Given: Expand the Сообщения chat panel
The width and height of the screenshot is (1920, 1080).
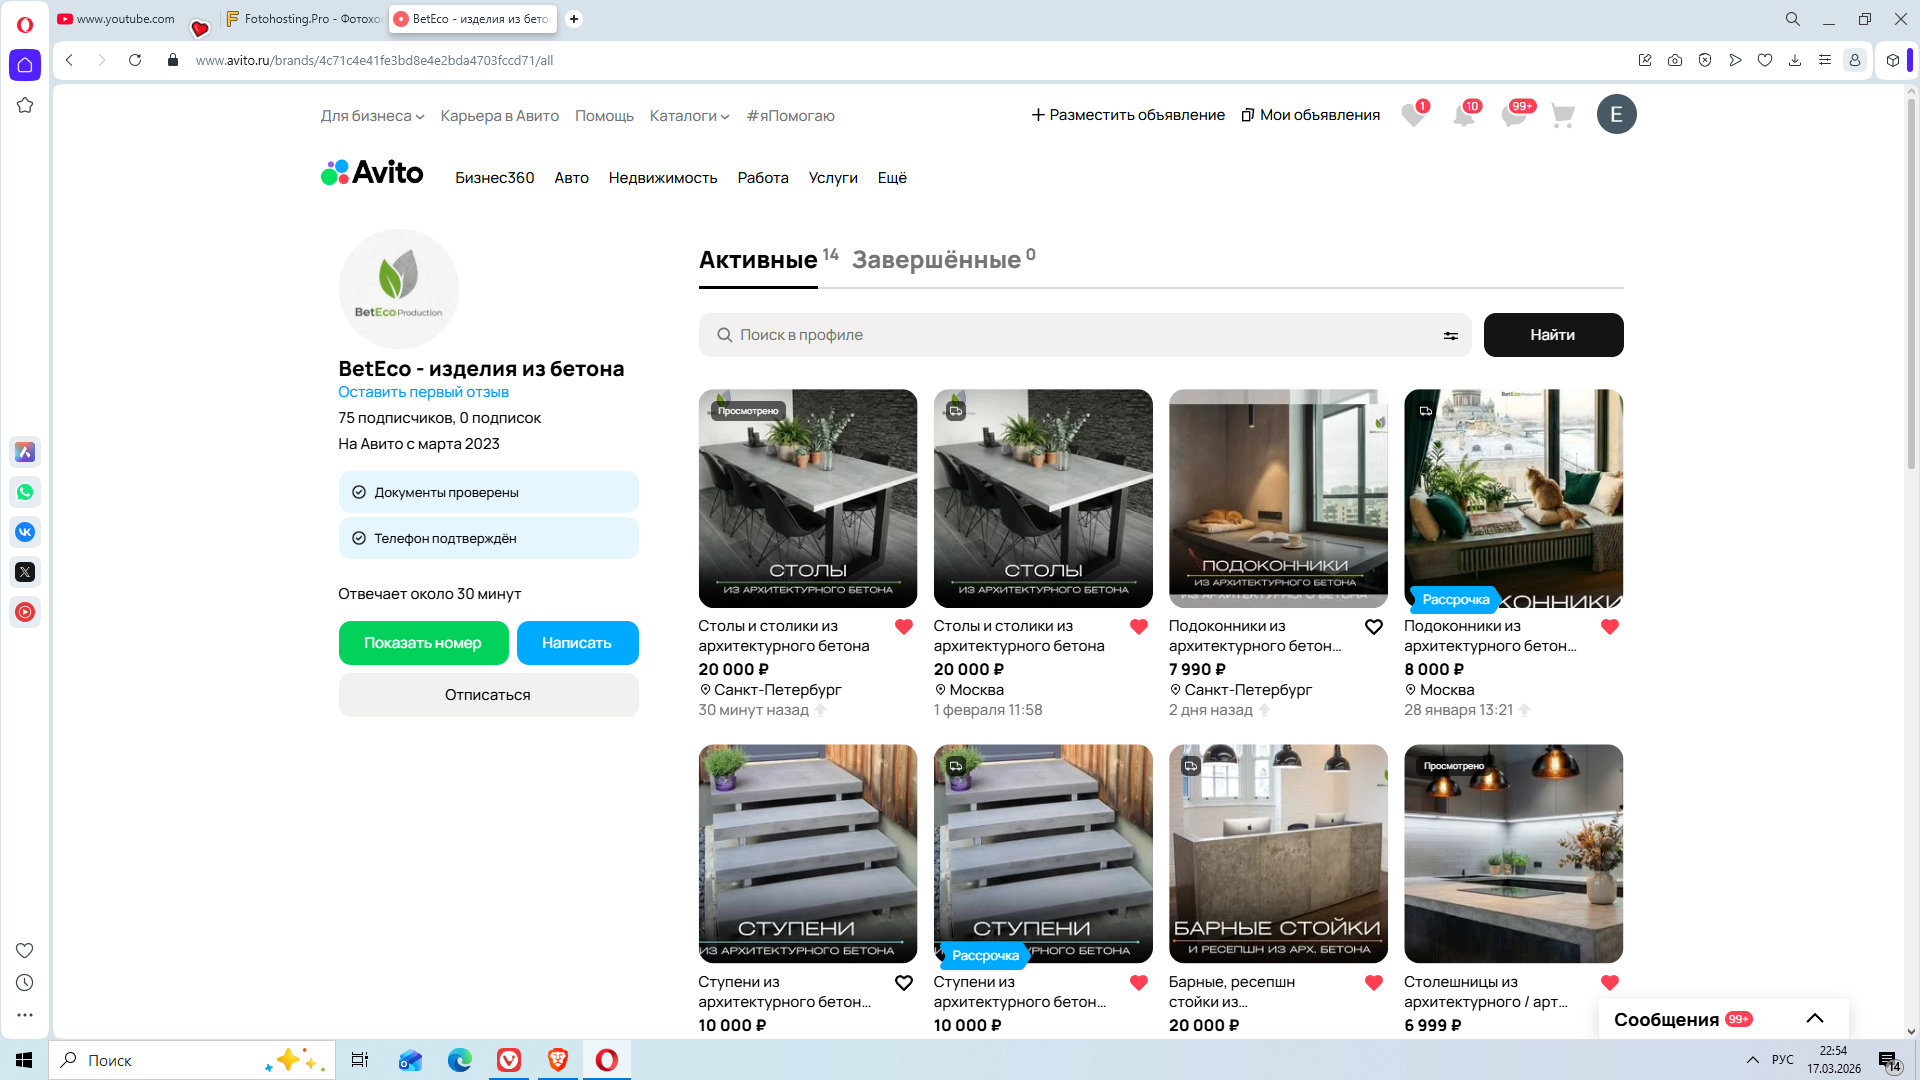Looking at the screenshot, I should click(1814, 1019).
